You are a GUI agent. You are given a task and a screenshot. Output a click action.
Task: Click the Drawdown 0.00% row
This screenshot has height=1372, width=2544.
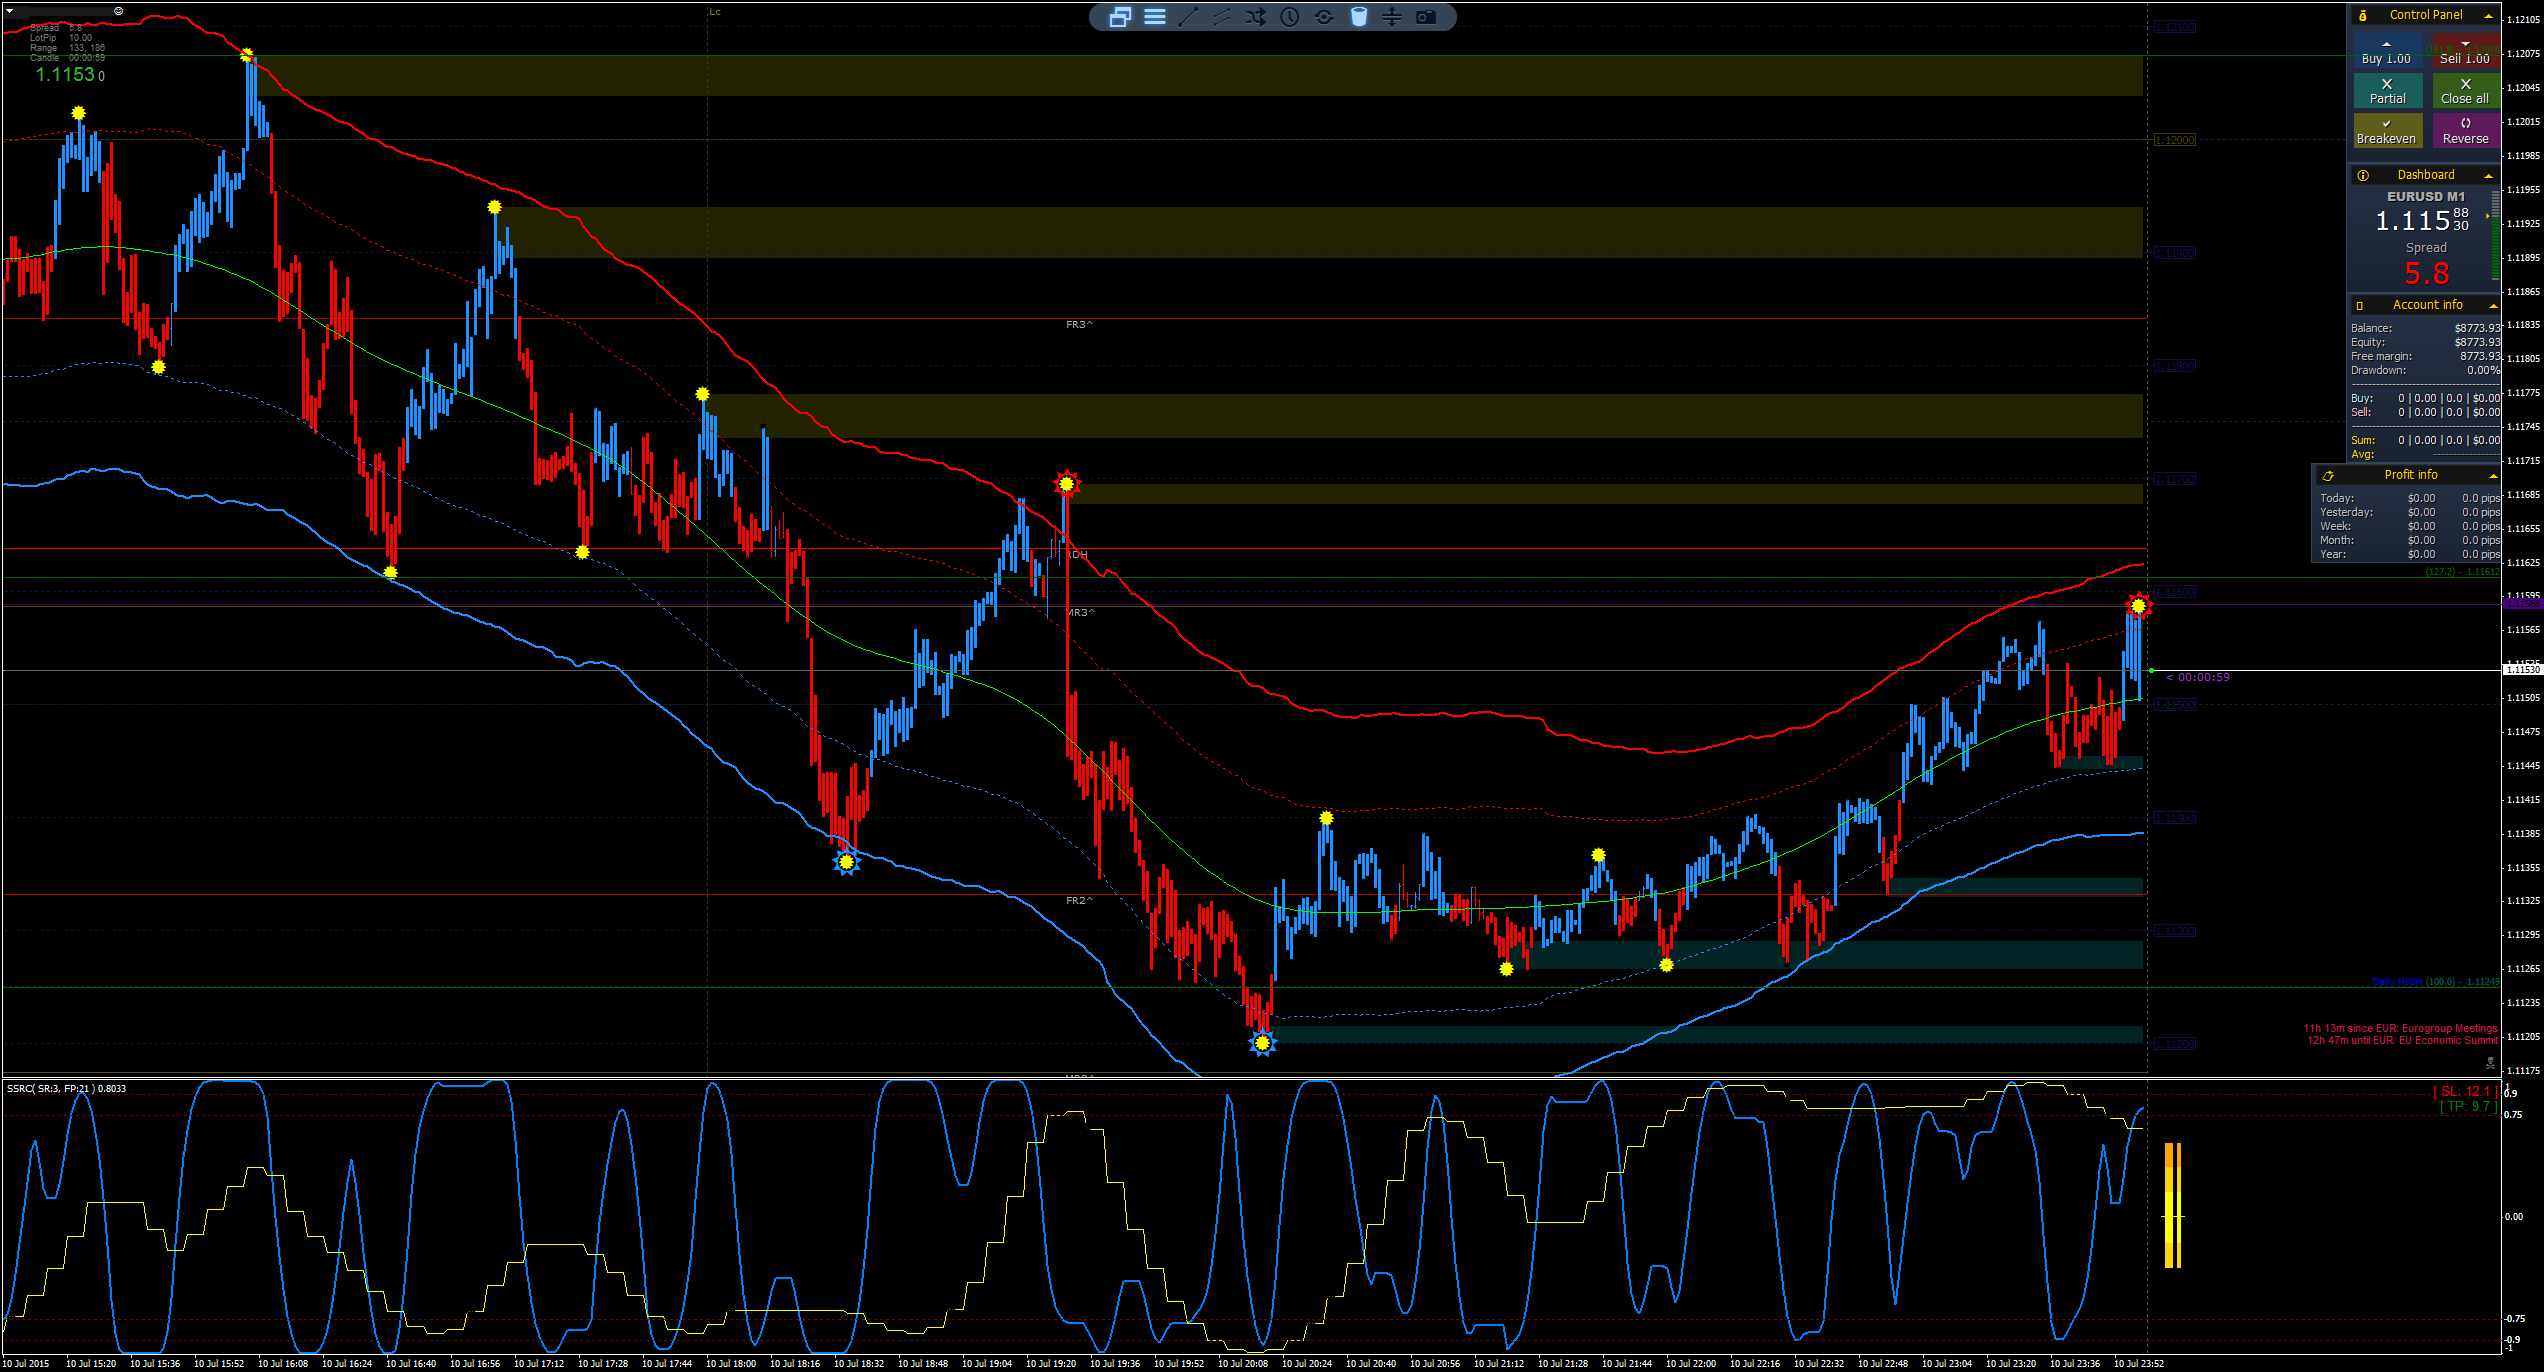tap(2425, 370)
